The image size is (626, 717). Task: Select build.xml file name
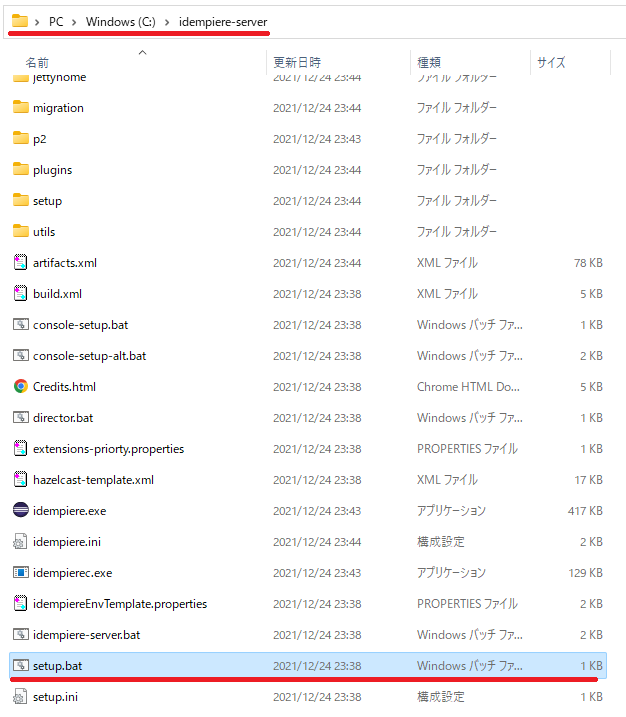pos(57,294)
